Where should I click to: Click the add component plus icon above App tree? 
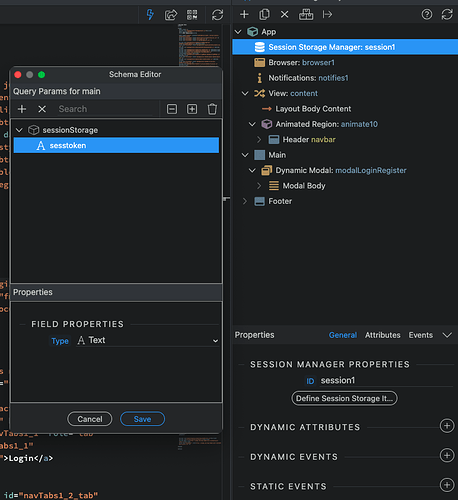coord(244,14)
